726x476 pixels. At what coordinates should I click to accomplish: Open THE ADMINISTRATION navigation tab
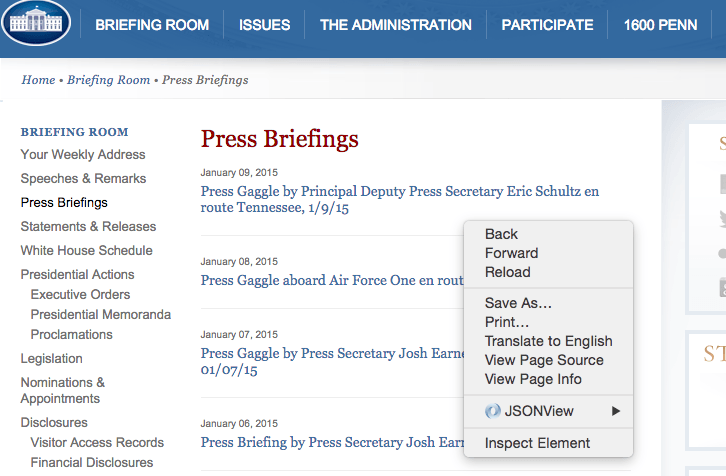(x=395, y=25)
